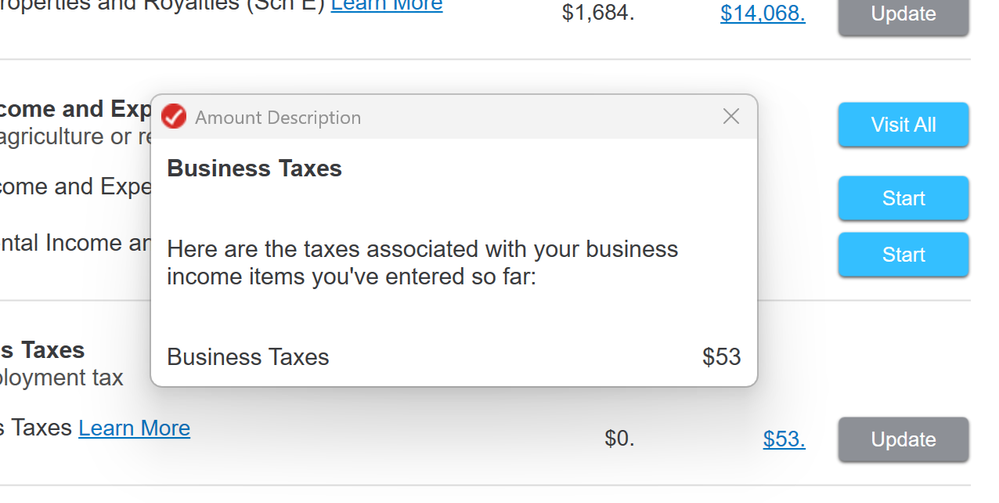Click the dialog's taxes description sentence
999x503 pixels.
[422, 262]
